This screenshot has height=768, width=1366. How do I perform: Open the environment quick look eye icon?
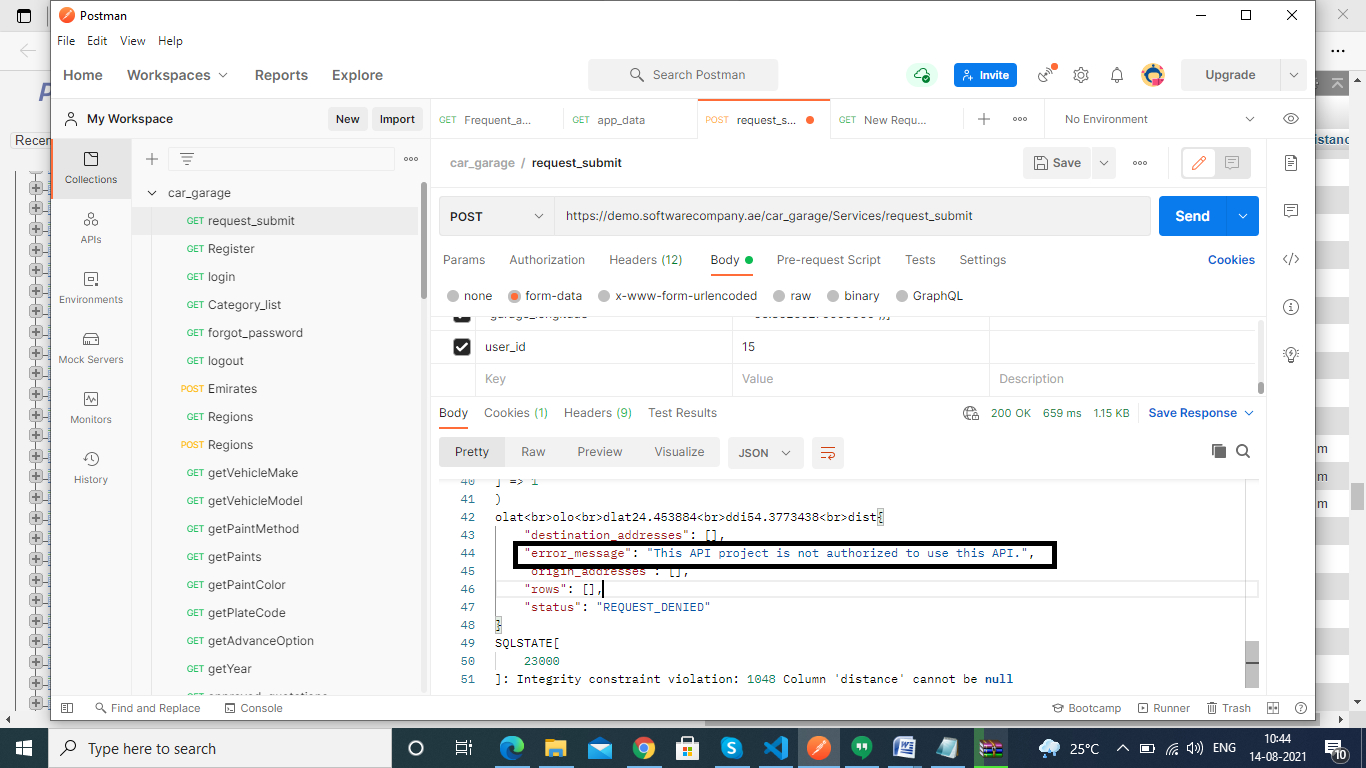pyautogui.click(x=1290, y=119)
